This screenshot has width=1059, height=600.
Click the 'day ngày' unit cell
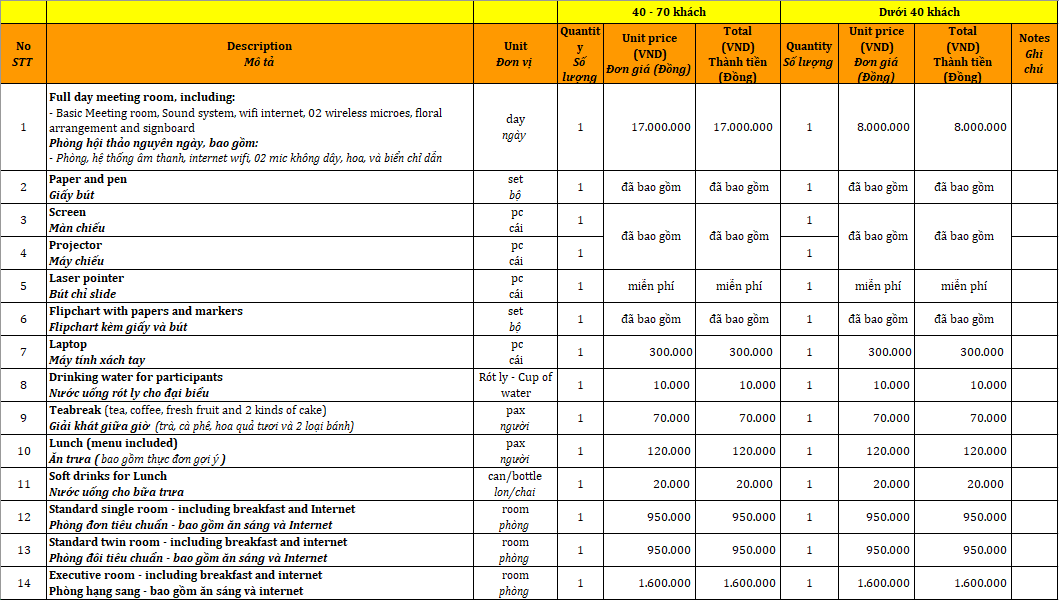coord(515,127)
